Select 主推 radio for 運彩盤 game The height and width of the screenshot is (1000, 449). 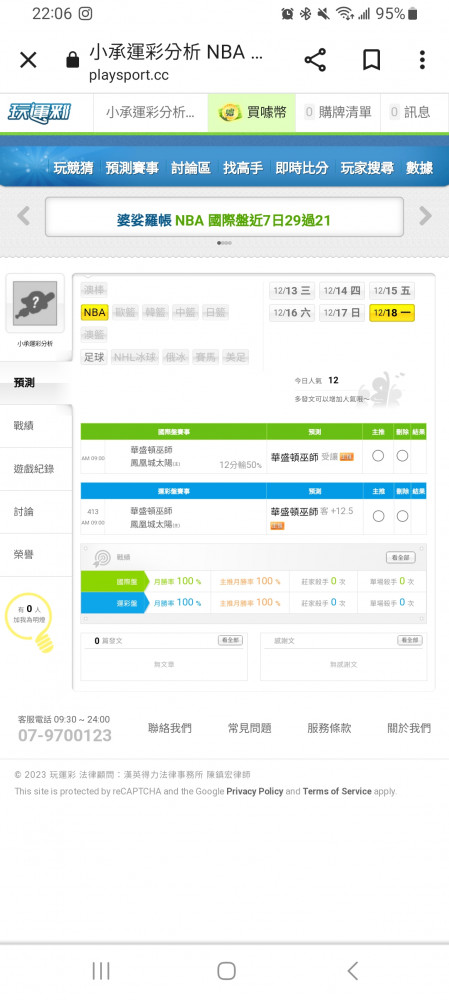pos(378,516)
